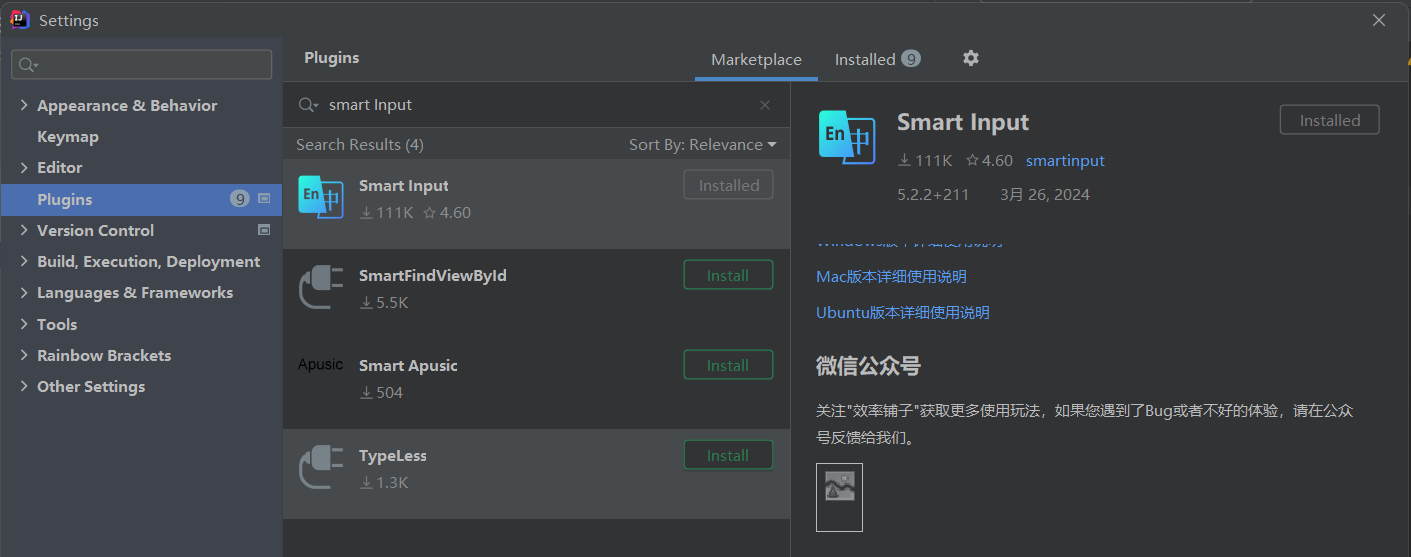The height and width of the screenshot is (557, 1411).
Task: Open the Mac版本详细使用说明 link
Action: coord(891,276)
